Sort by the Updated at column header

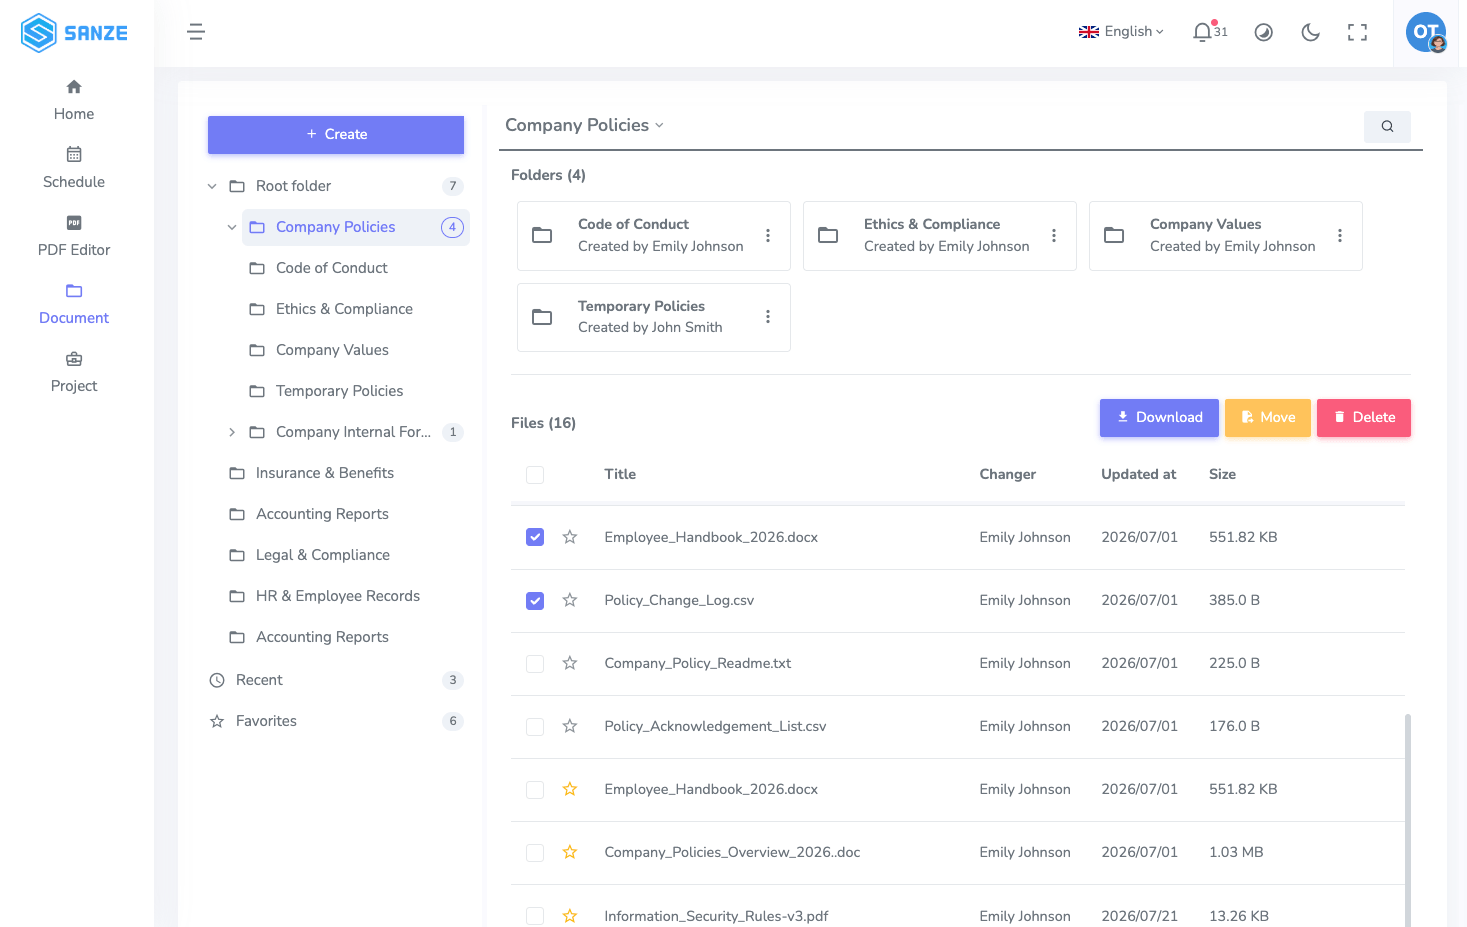1138,475
